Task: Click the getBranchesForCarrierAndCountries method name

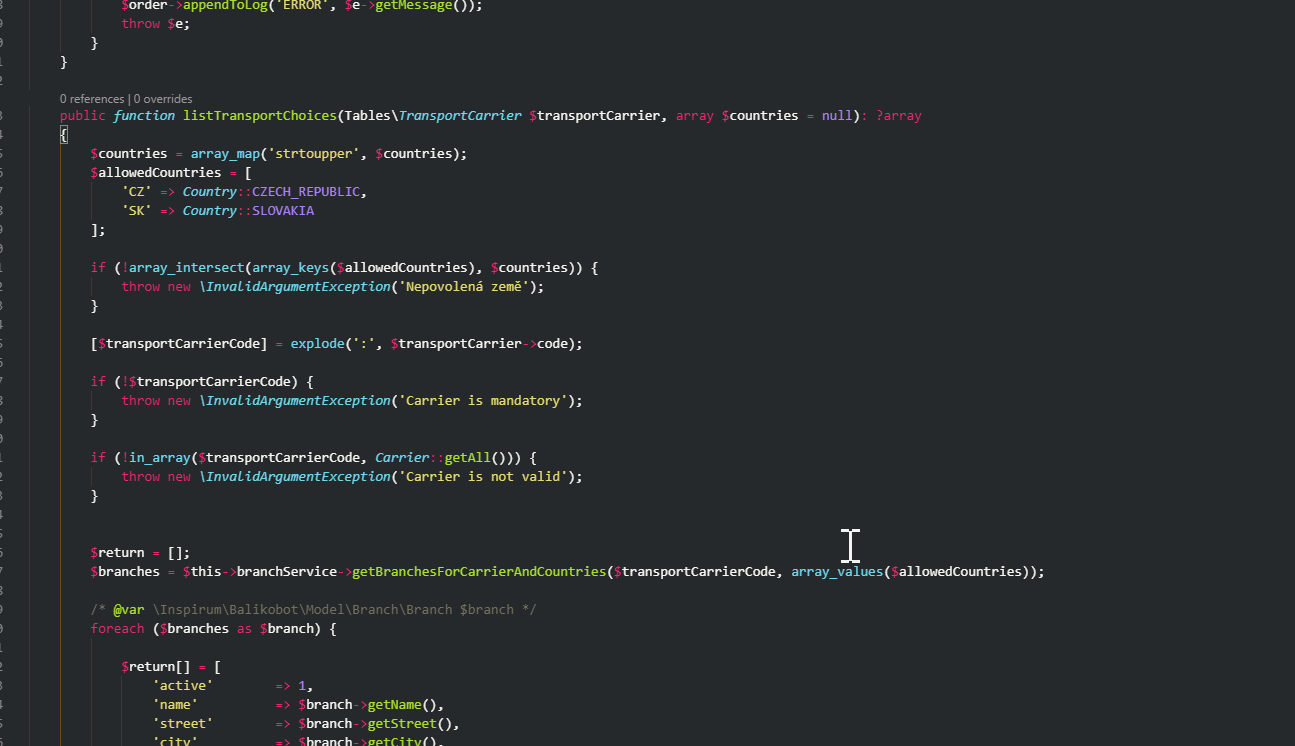Action: tap(479, 572)
